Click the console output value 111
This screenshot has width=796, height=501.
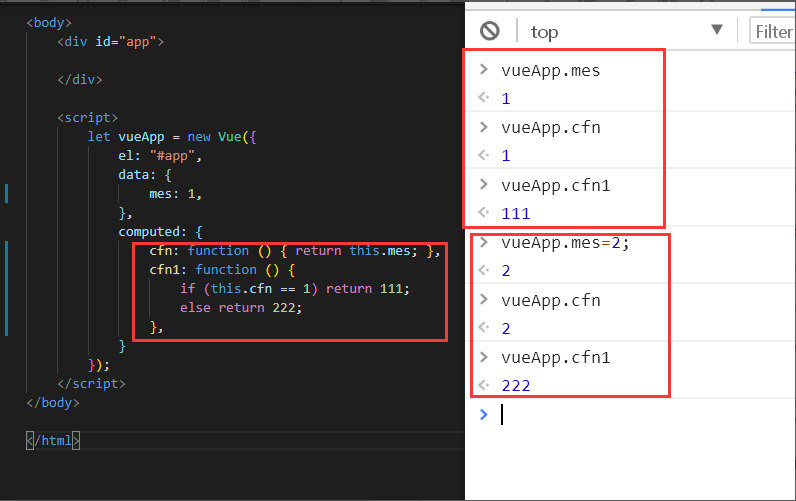[x=515, y=214]
